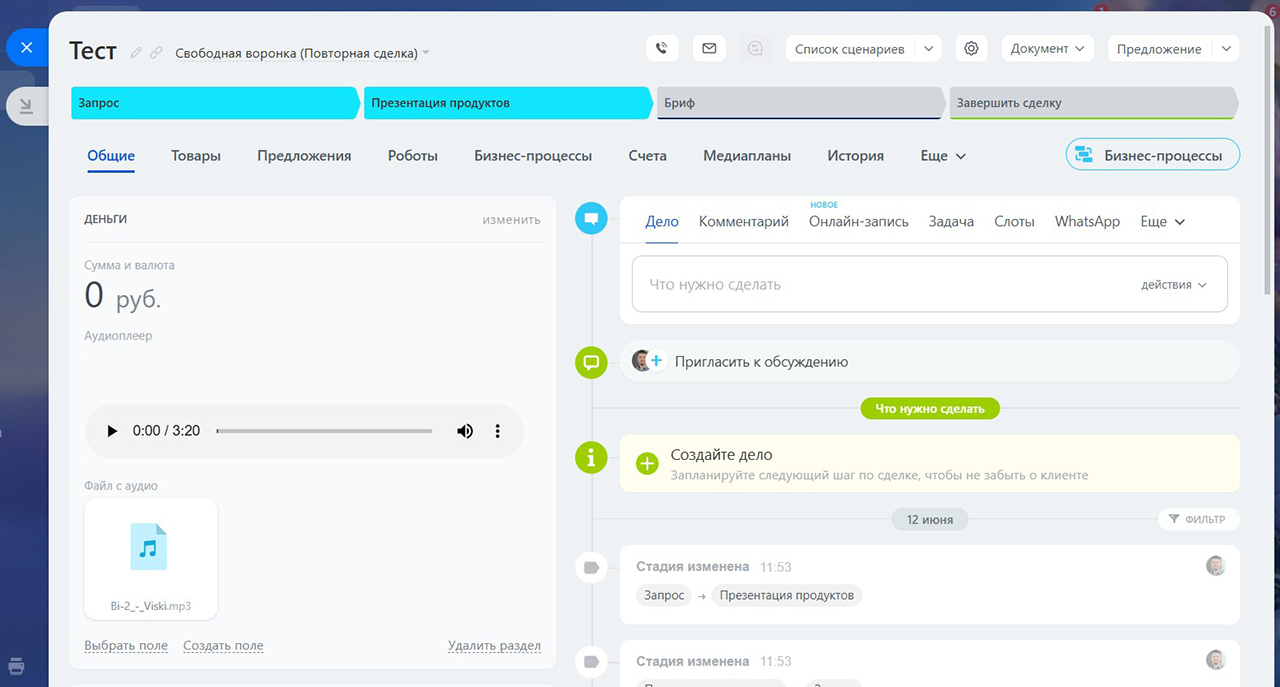Open the Комментарий tab

point(743,221)
